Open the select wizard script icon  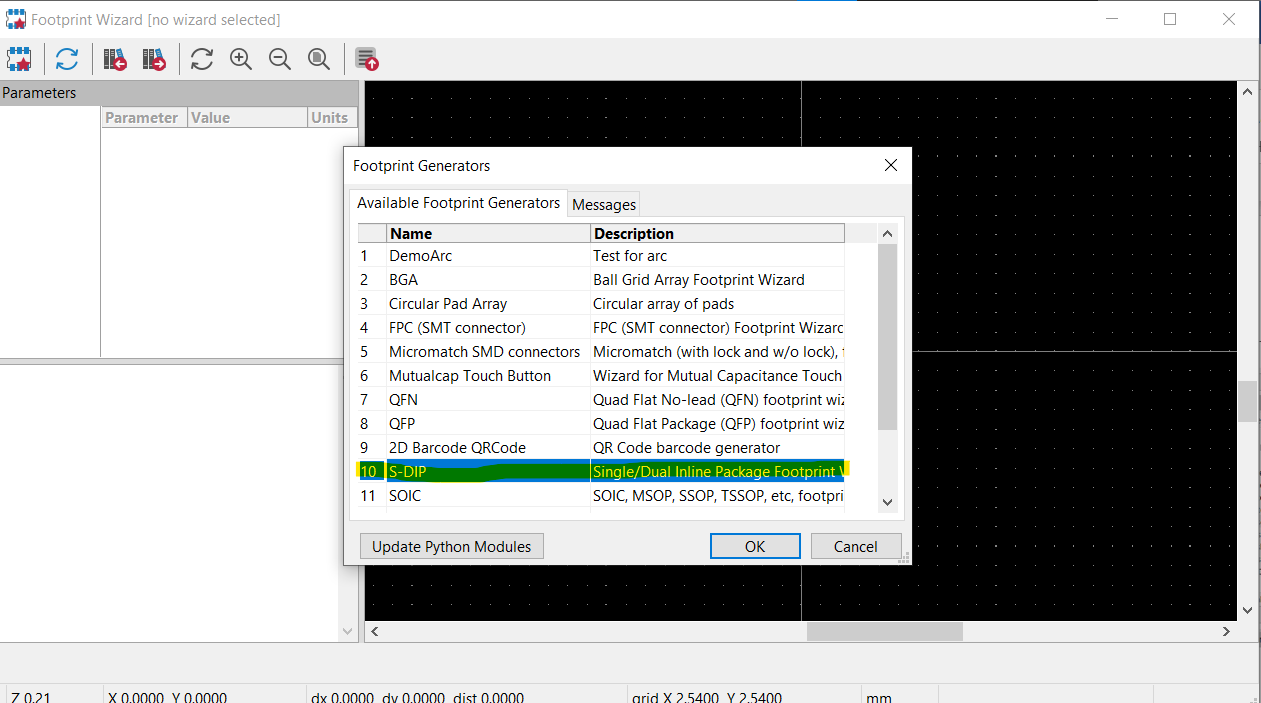19,59
